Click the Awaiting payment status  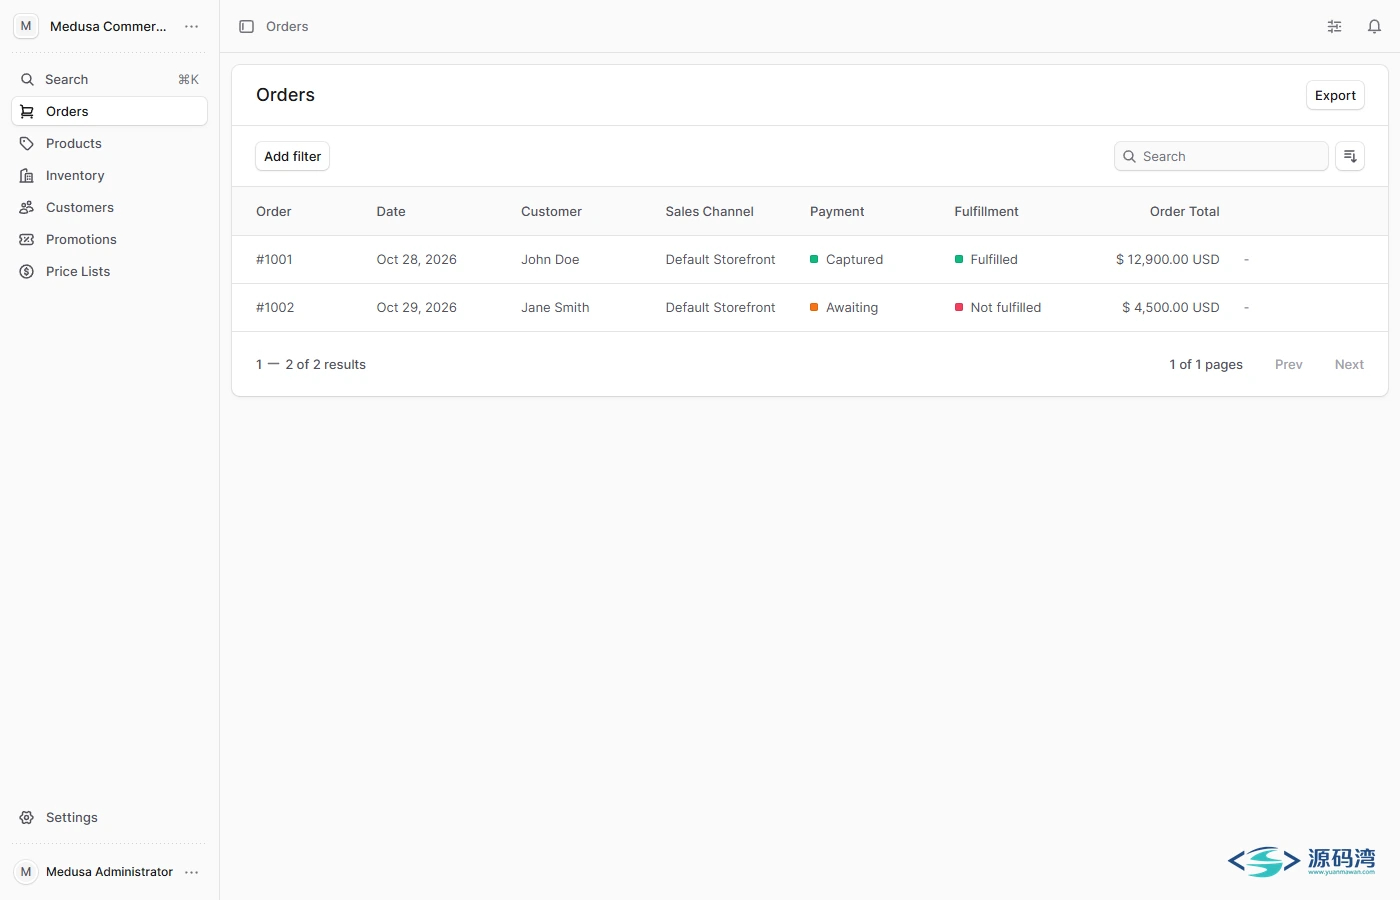[844, 308]
